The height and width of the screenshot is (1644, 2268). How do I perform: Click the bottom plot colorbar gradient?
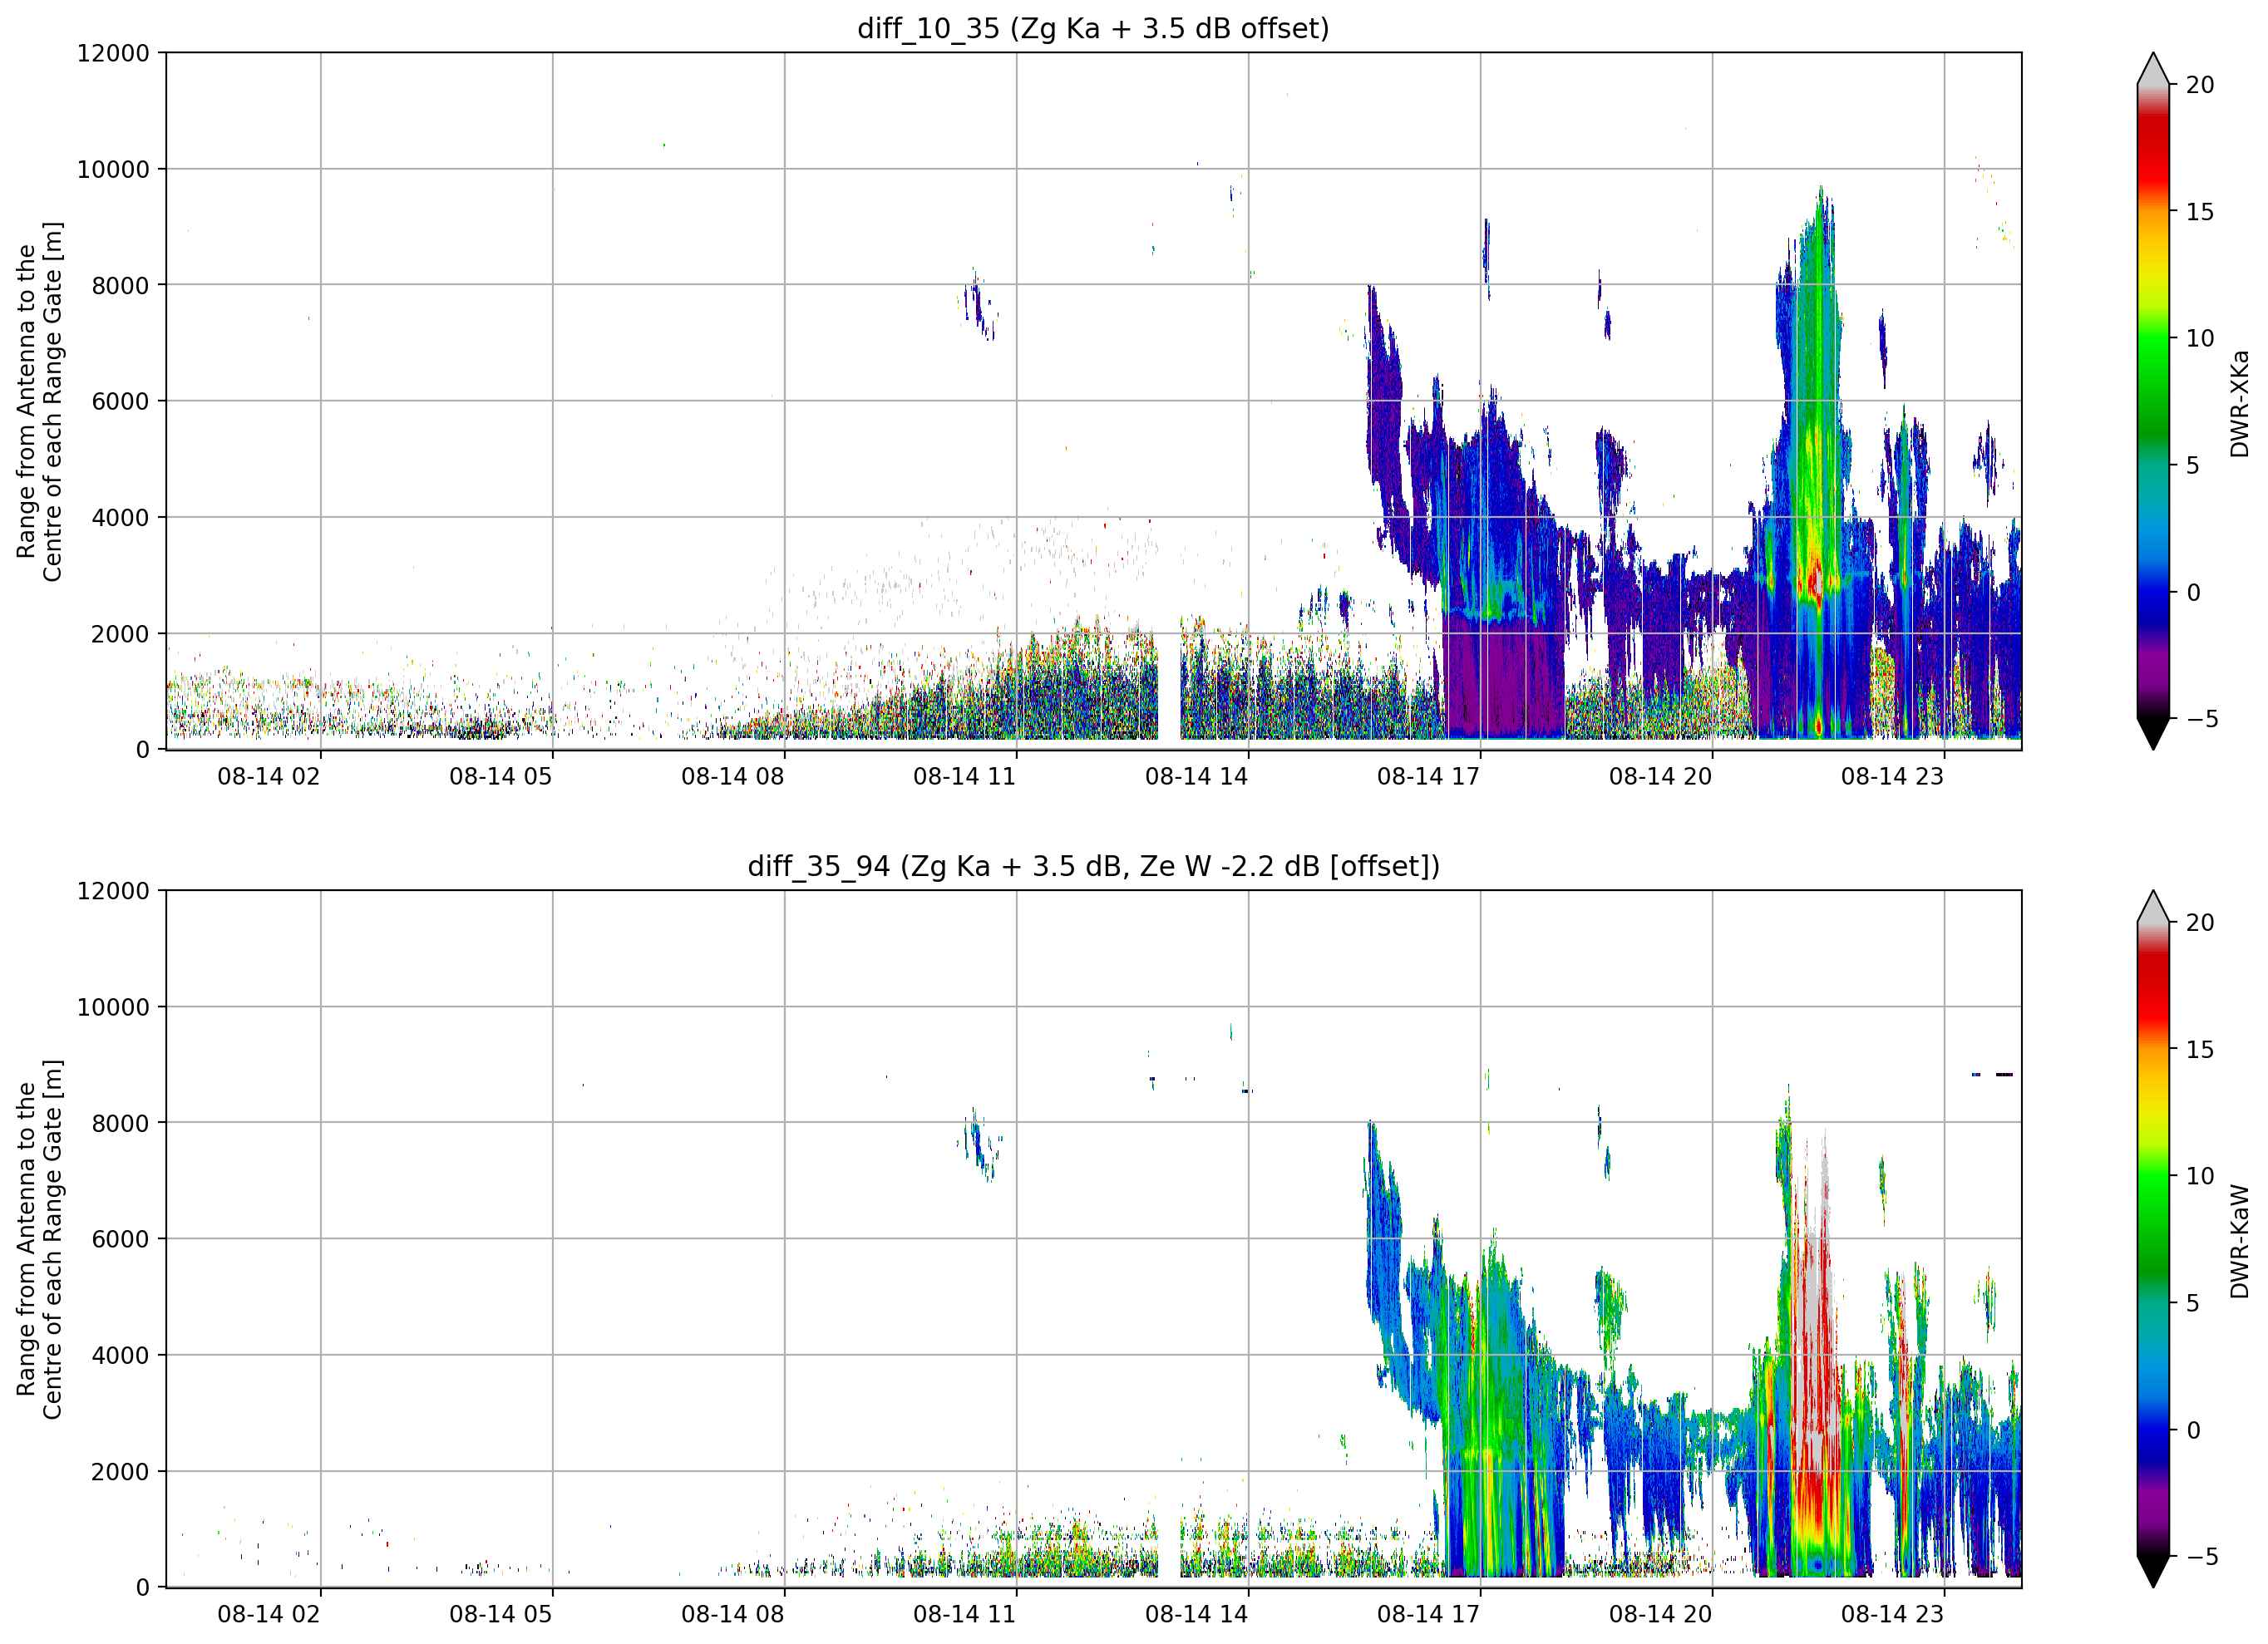point(2153,1239)
